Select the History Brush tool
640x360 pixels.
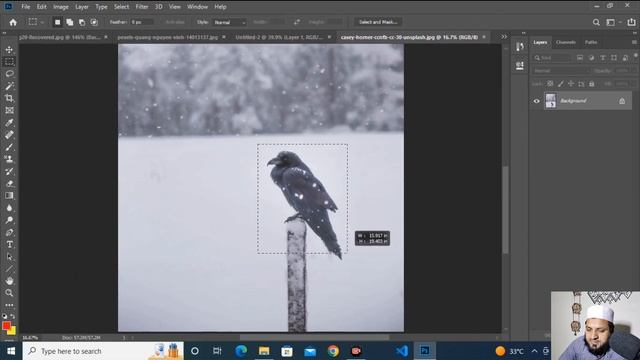[x=9, y=171]
